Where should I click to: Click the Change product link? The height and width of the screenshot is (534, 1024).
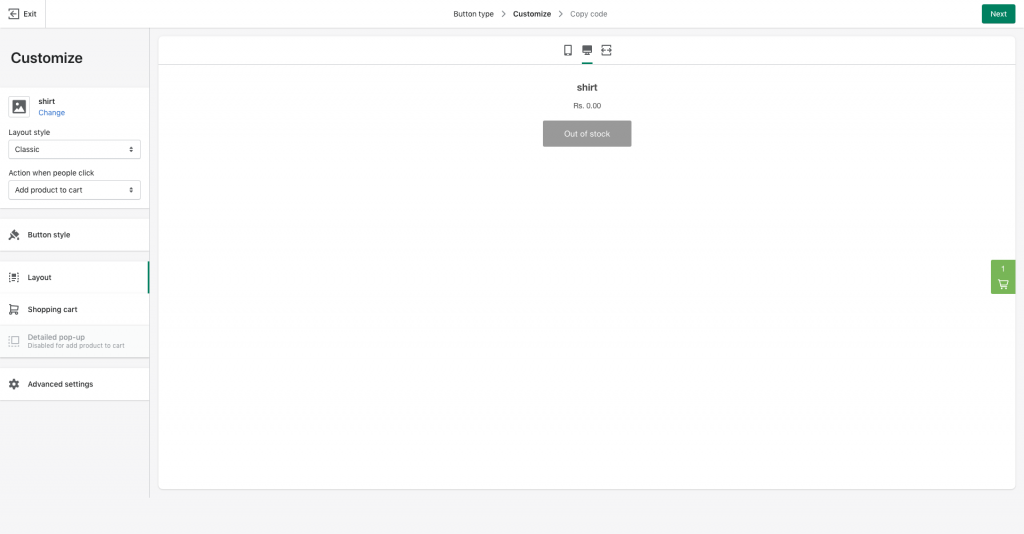(52, 113)
